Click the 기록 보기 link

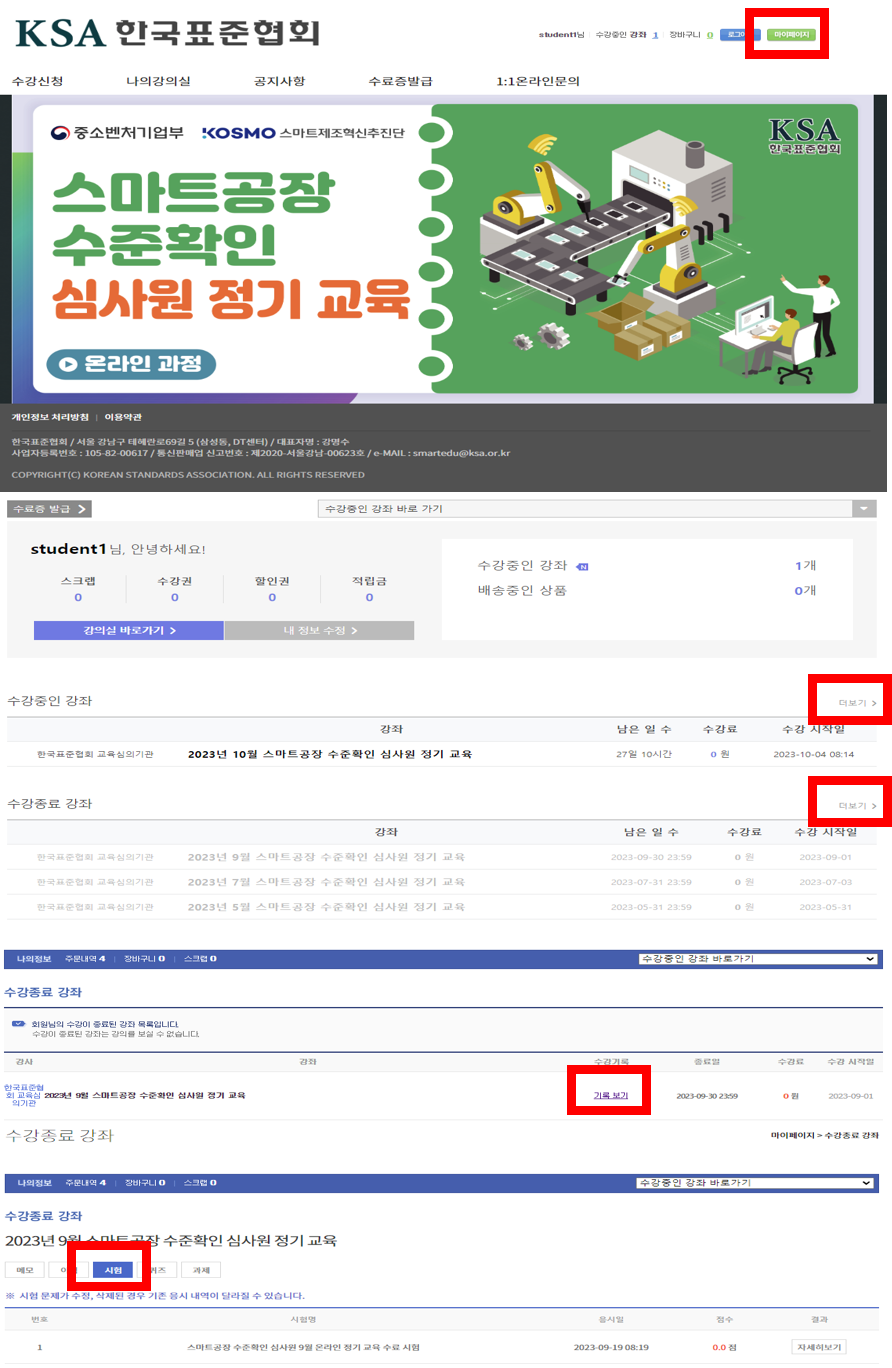pos(610,1096)
